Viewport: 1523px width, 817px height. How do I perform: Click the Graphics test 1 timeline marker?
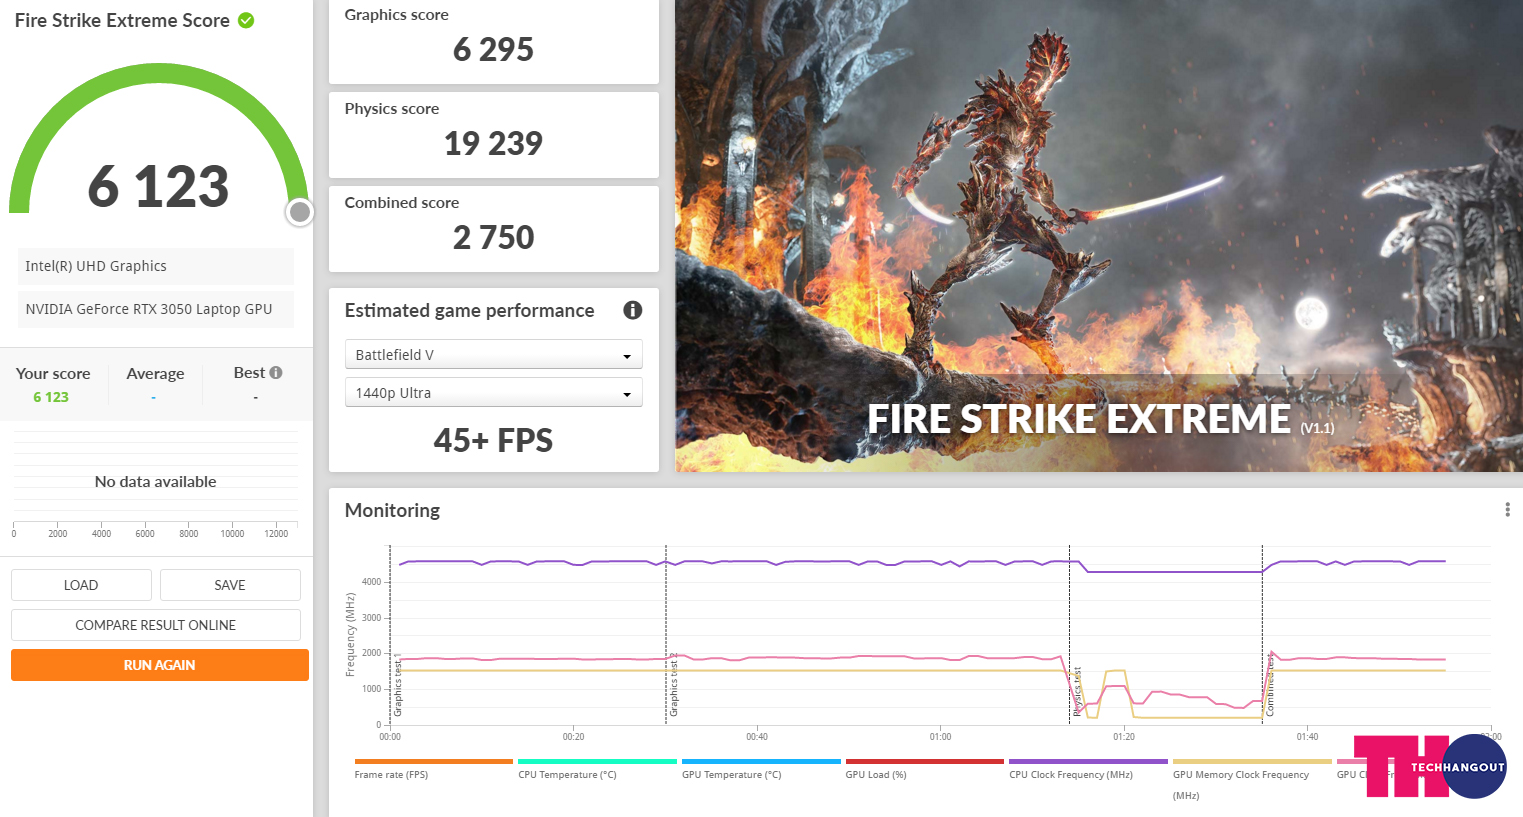(x=398, y=685)
